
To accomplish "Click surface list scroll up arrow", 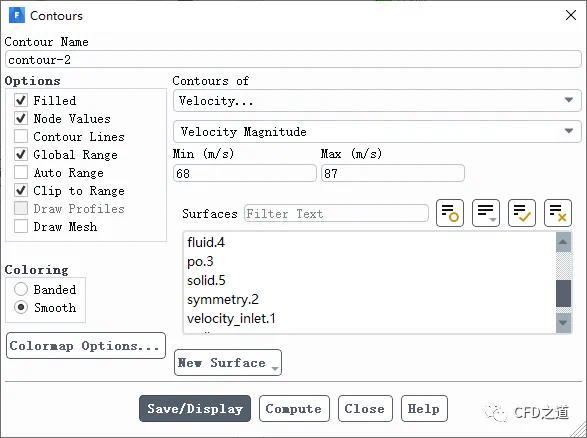I will (x=563, y=242).
